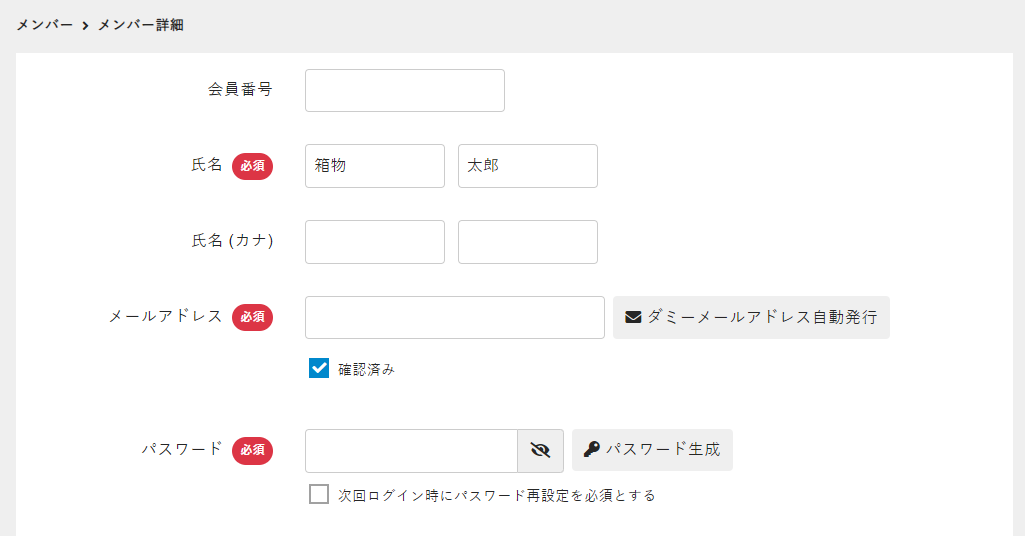Viewport: 1025px width, 536px height.
Task: Open the メンバー breadcrumb link
Action: [45, 25]
